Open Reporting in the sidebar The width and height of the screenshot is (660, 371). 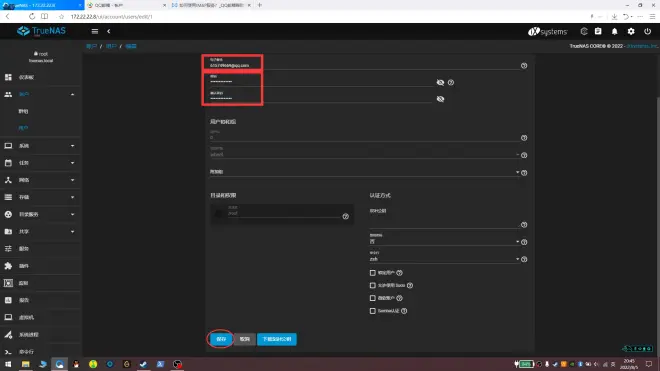(x=40, y=300)
